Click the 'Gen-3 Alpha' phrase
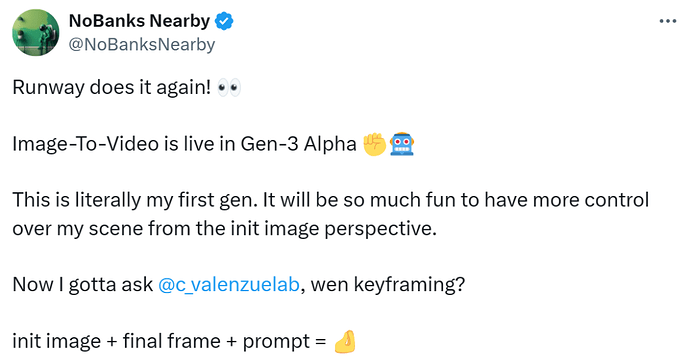690x364 pixels. coord(298,144)
